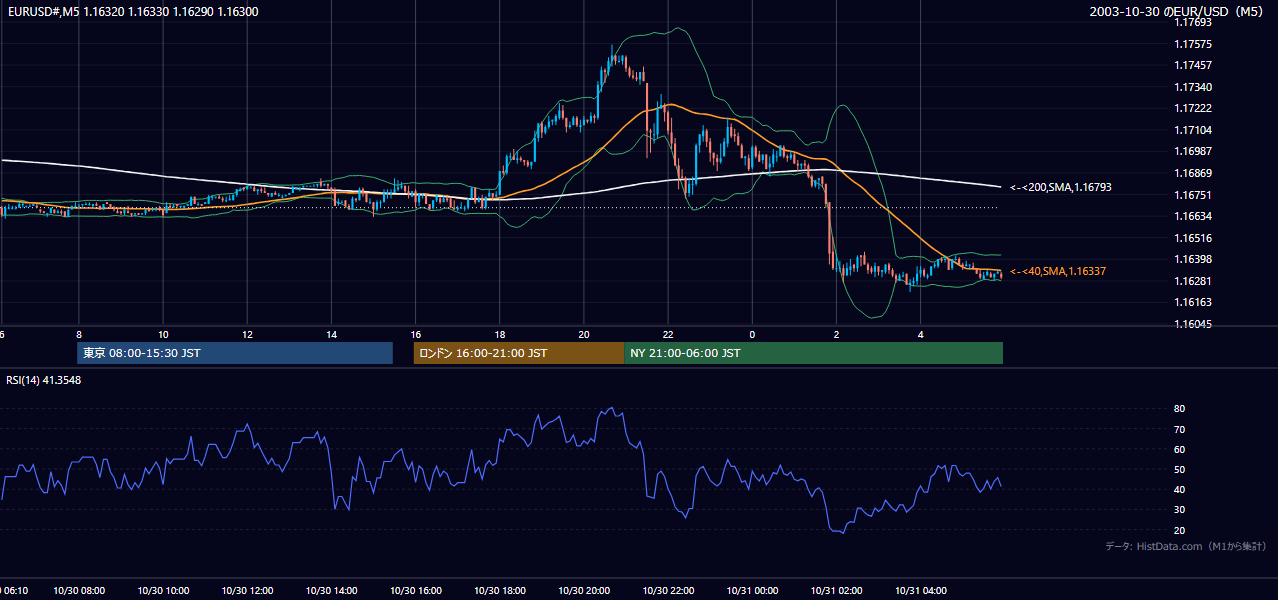Click the RSI 20 level label
Screen dimensions: 1278x600
(1179, 530)
